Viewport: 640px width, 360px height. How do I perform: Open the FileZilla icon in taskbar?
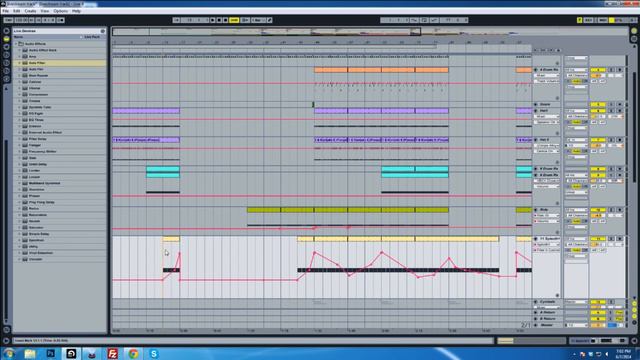113,353
